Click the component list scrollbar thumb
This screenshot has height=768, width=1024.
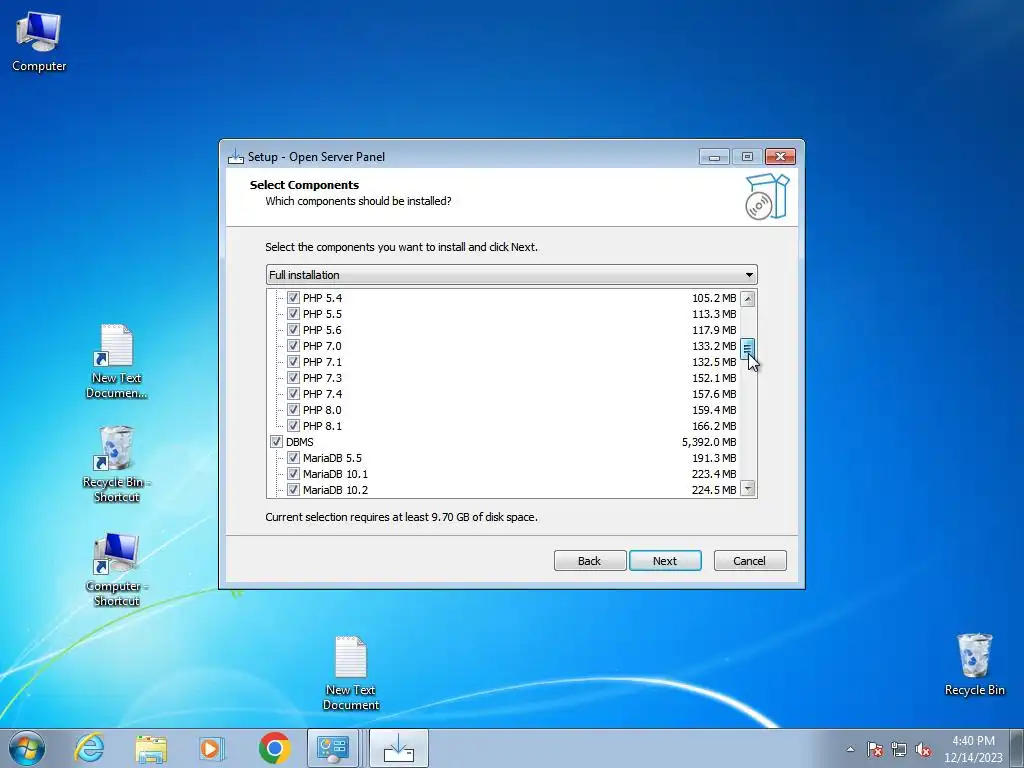click(x=748, y=349)
